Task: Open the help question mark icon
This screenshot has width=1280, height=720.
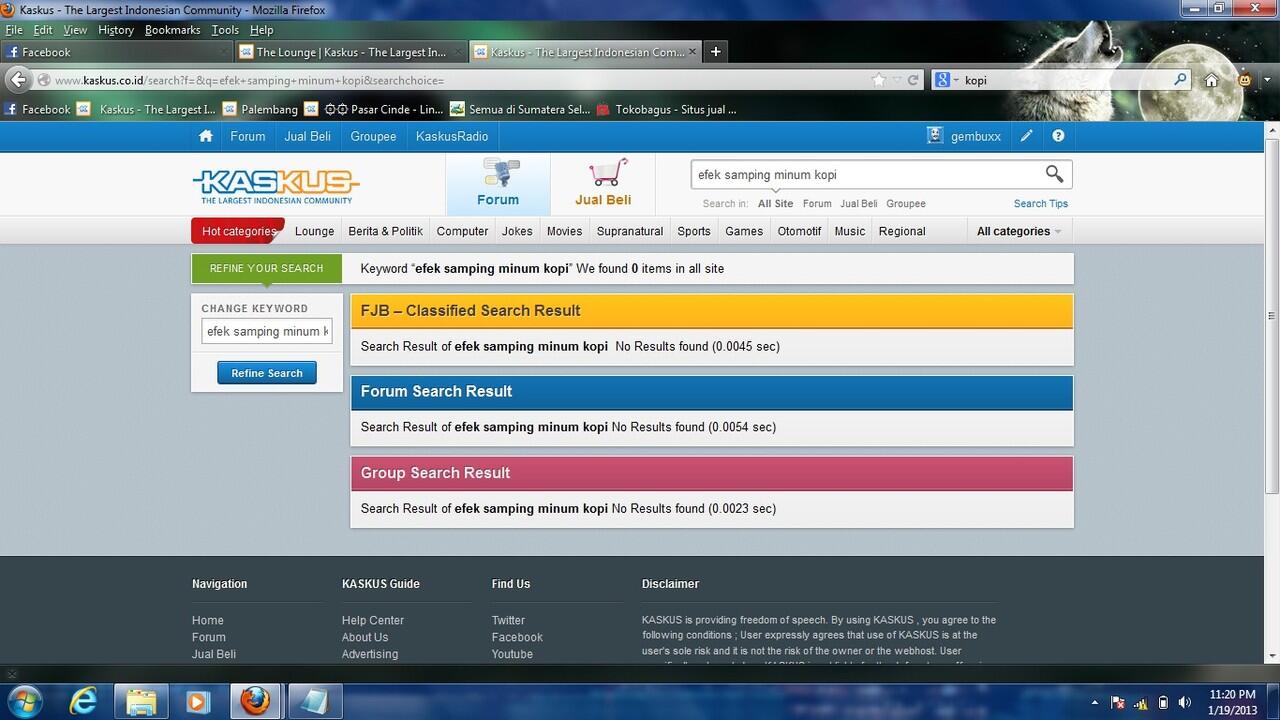Action: coord(1058,136)
